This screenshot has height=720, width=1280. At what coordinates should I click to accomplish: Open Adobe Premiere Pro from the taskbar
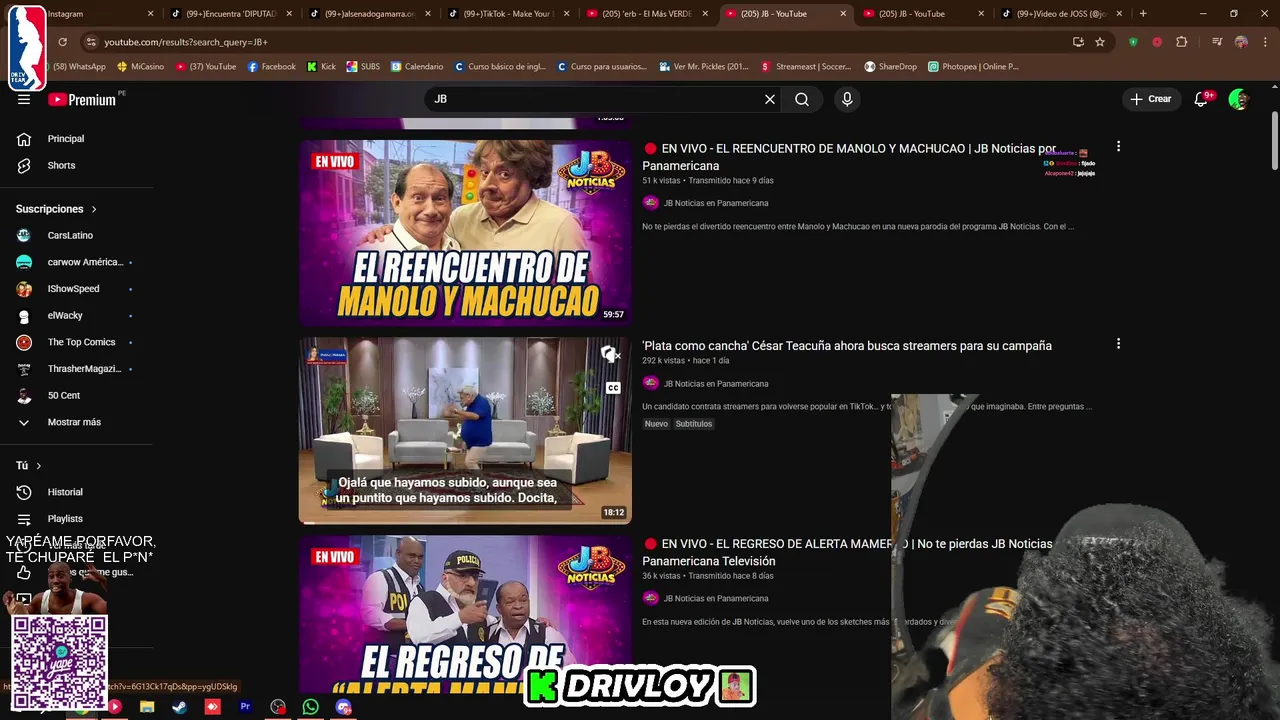tap(245, 707)
